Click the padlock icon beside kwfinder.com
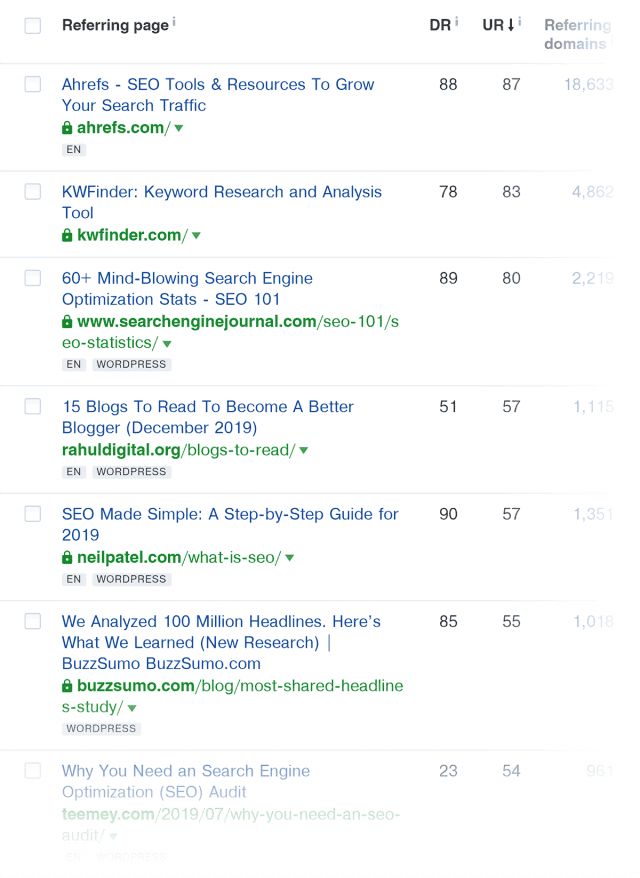The width and height of the screenshot is (640, 878). (67, 236)
